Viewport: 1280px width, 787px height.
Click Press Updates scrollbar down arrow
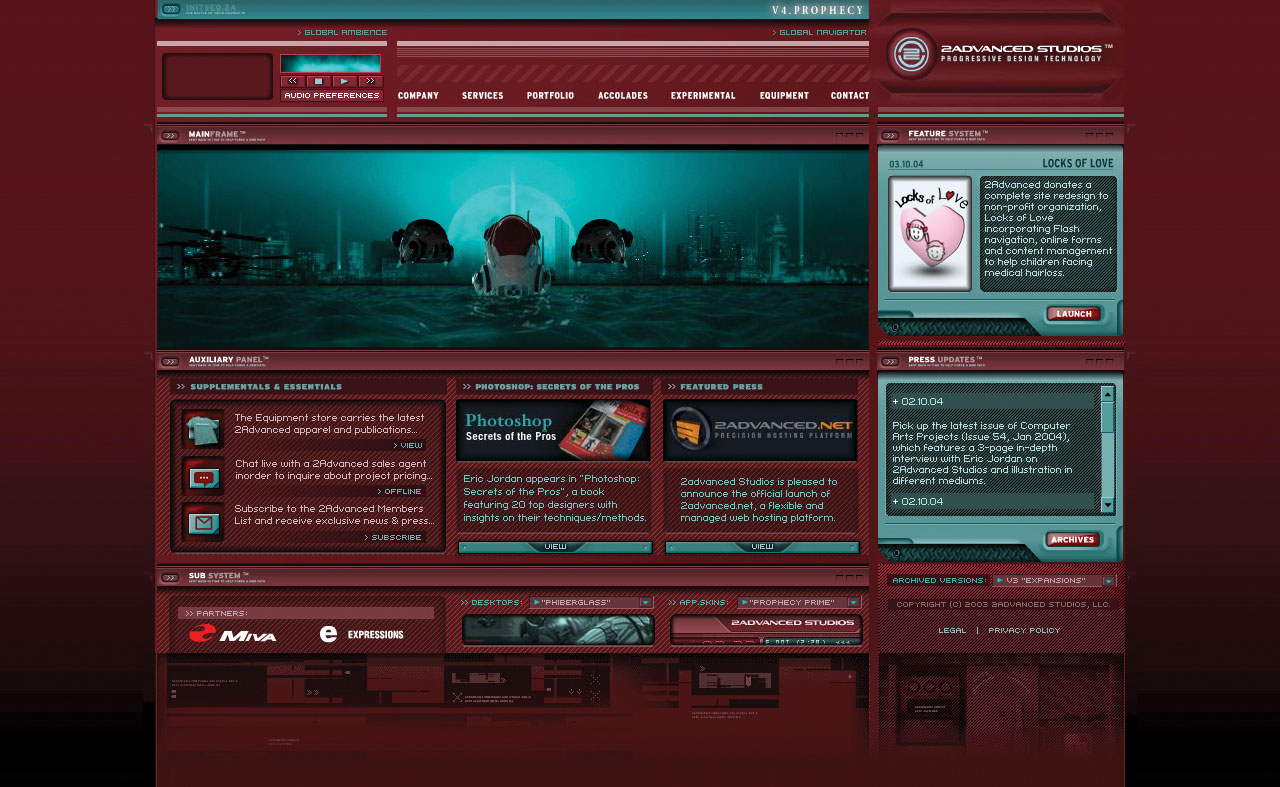tap(1107, 506)
